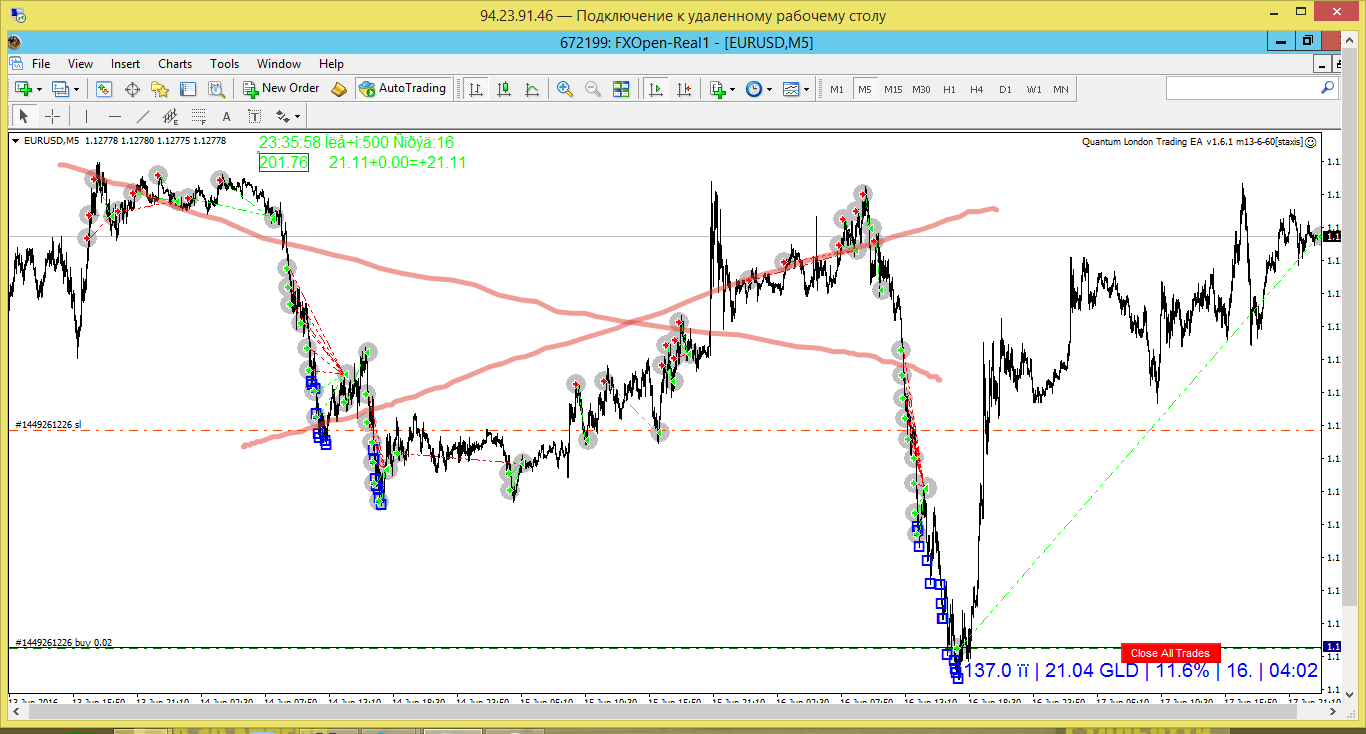1366x734 pixels.
Task: Click the EURUSD,M5 chart triangle
Action: [16, 141]
